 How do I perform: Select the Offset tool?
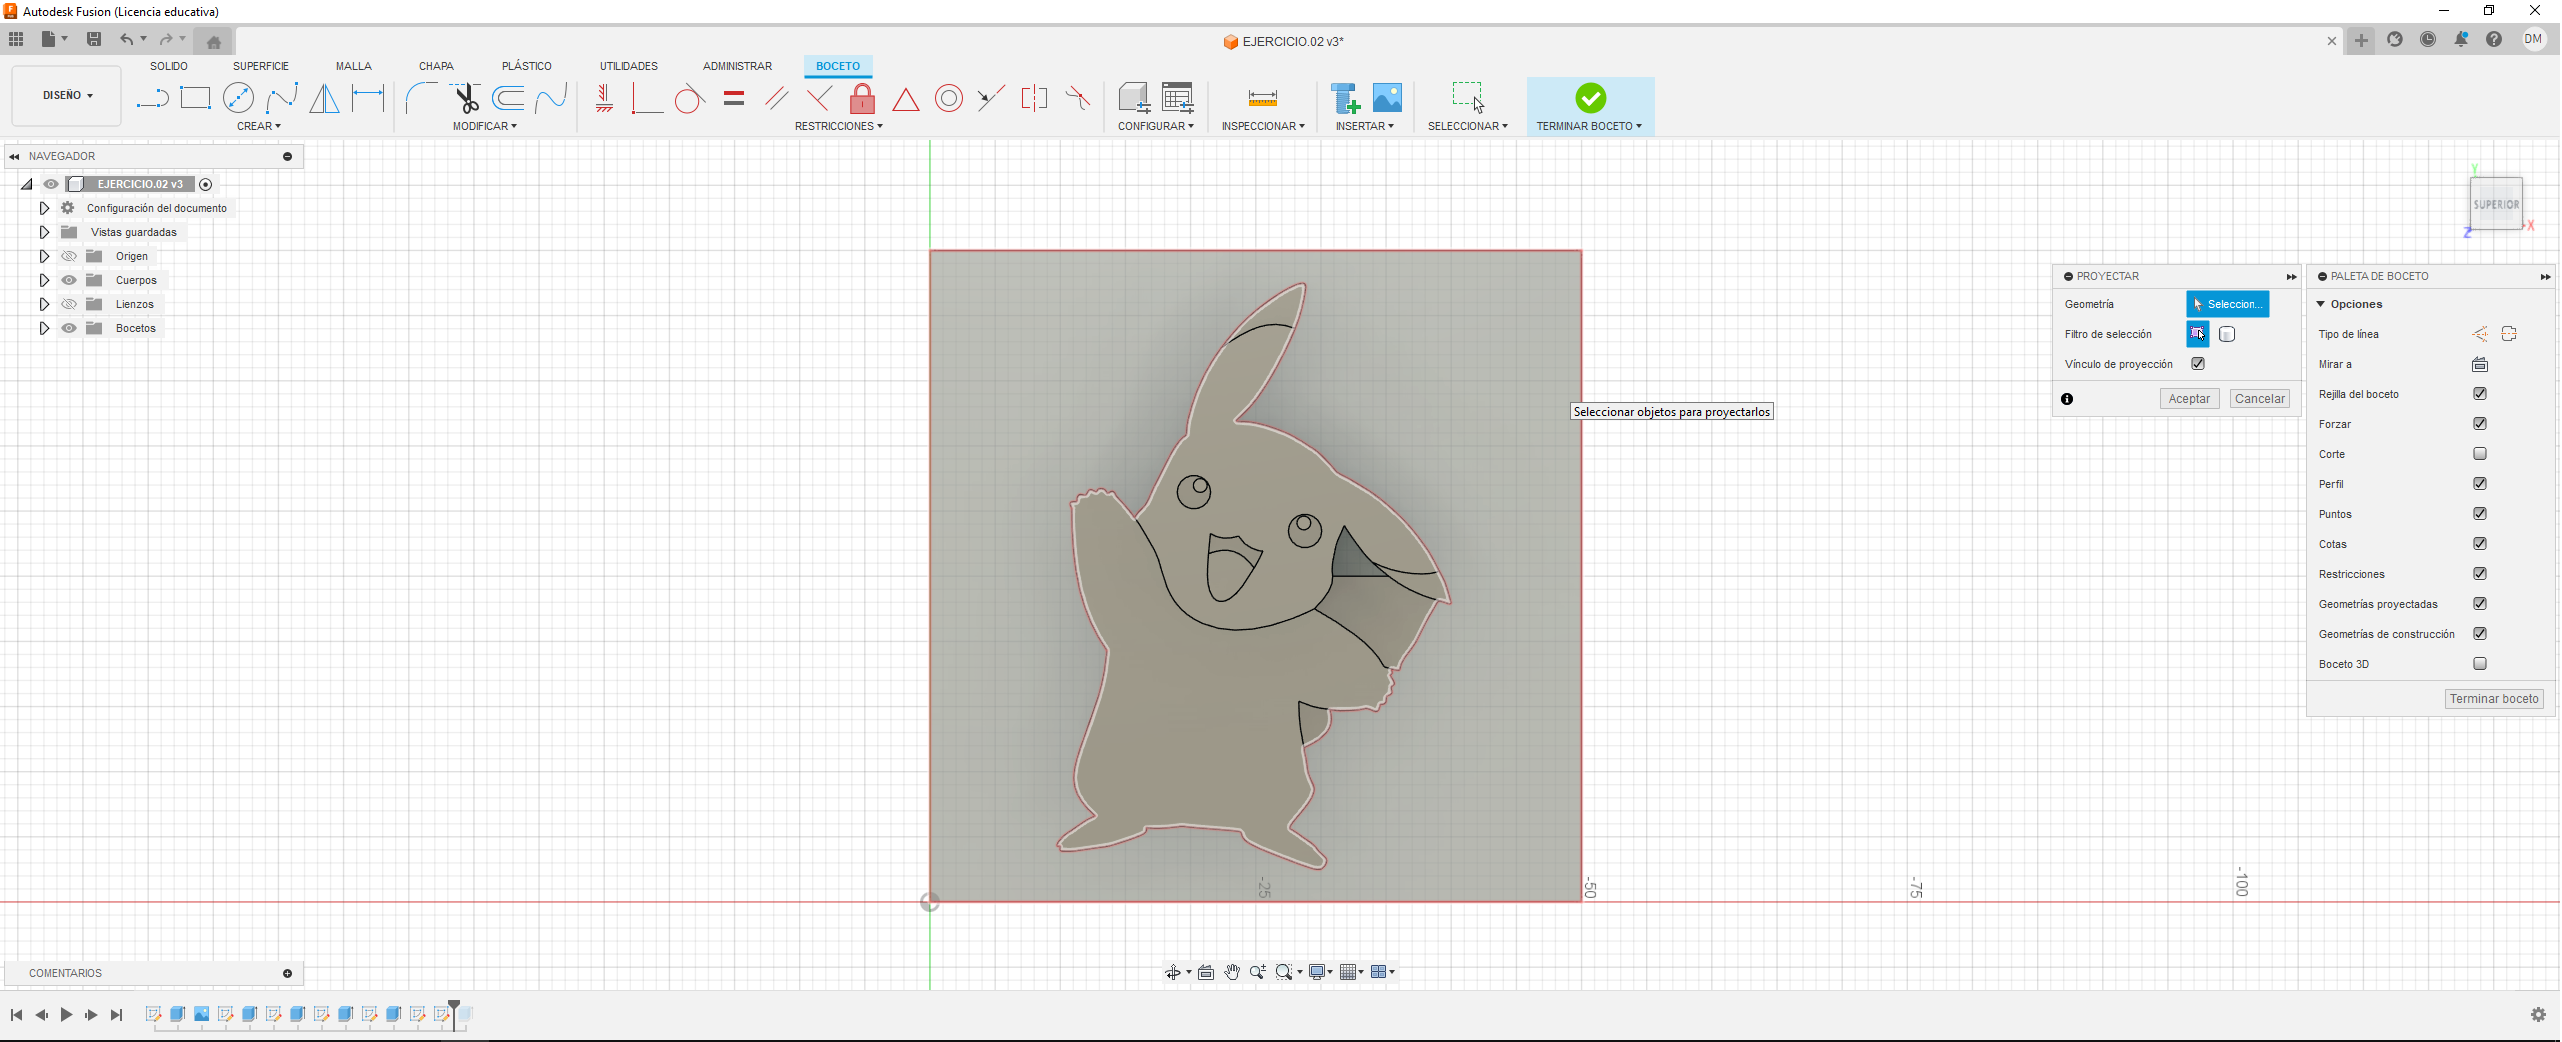(x=508, y=98)
